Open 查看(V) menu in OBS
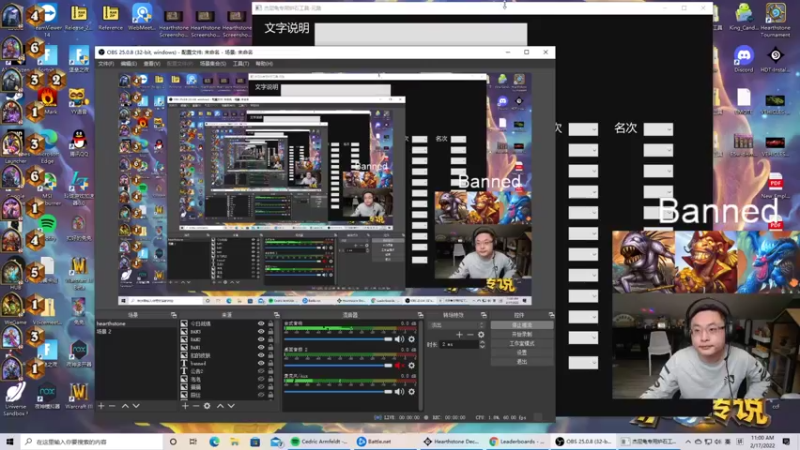The width and height of the screenshot is (800, 450). click(x=152, y=64)
